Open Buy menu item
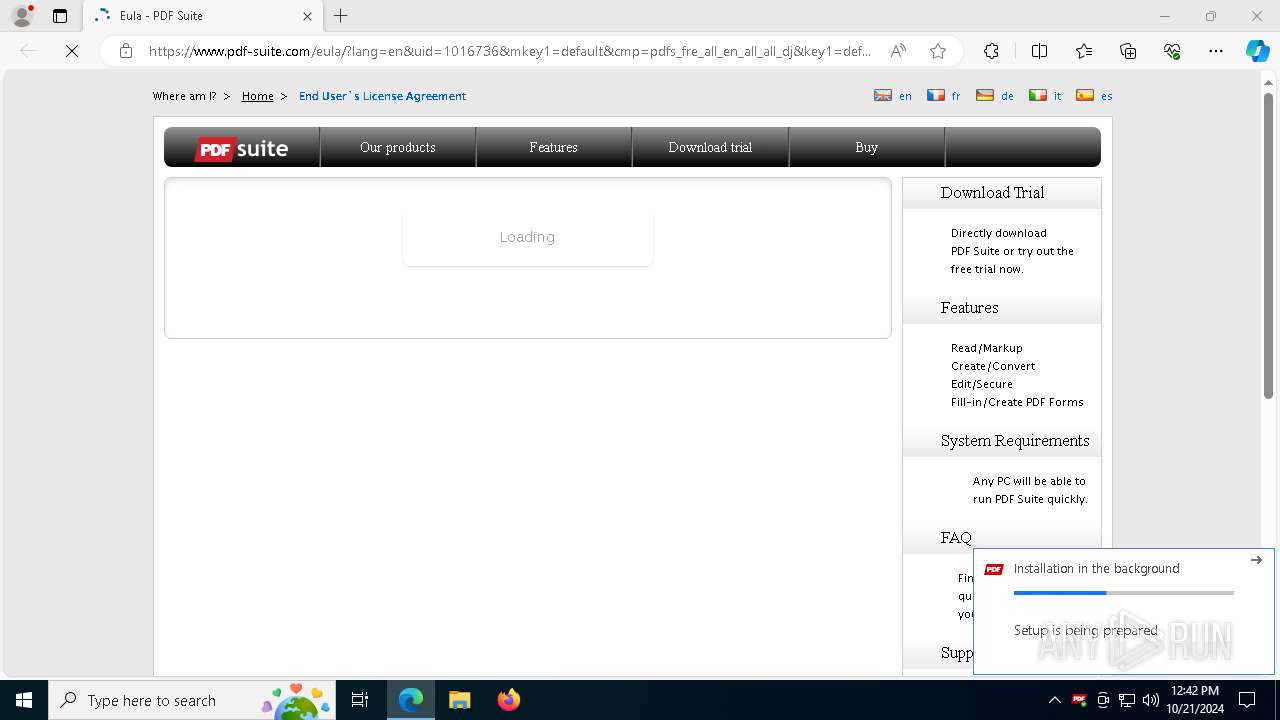The width and height of the screenshot is (1280, 720). pos(866,147)
